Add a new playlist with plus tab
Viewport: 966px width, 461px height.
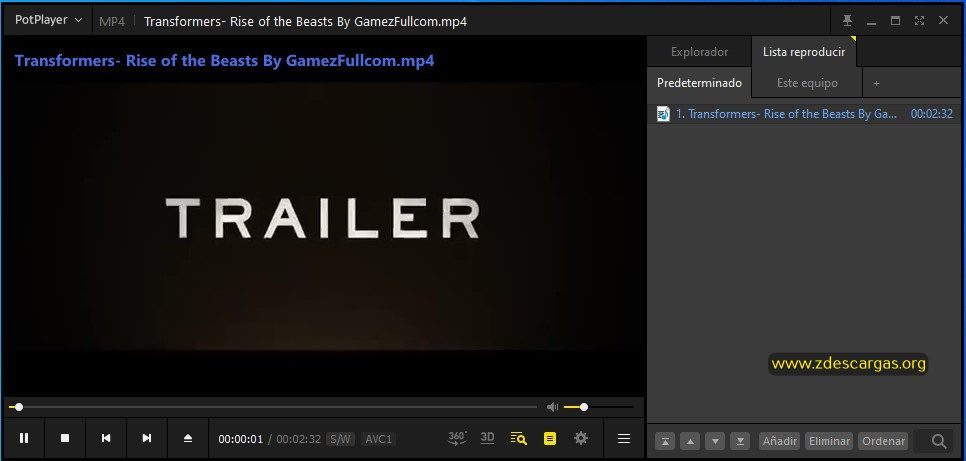click(877, 83)
